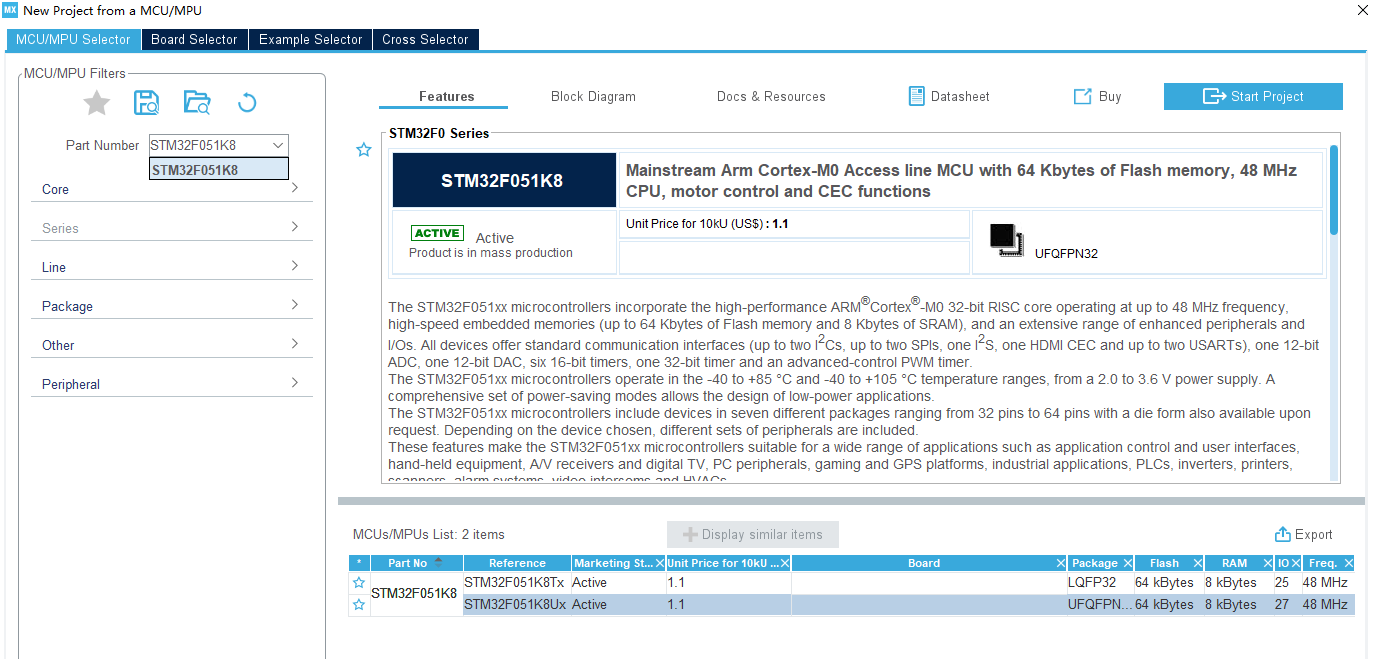The width and height of the screenshot is (1377, 659).
Task: Click the save search filter icon
Action: (x=147, y=102)
